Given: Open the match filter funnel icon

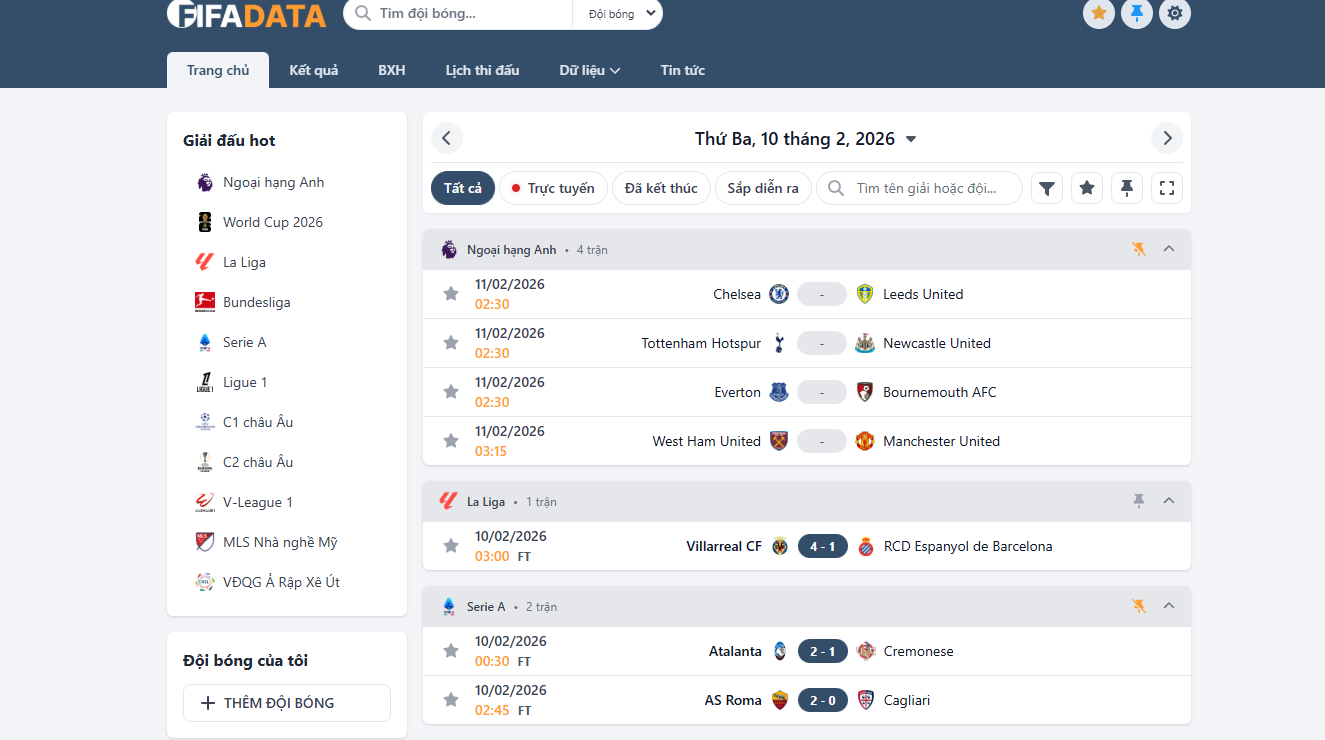Looking at the screenshot, I should coord(1047,188).
